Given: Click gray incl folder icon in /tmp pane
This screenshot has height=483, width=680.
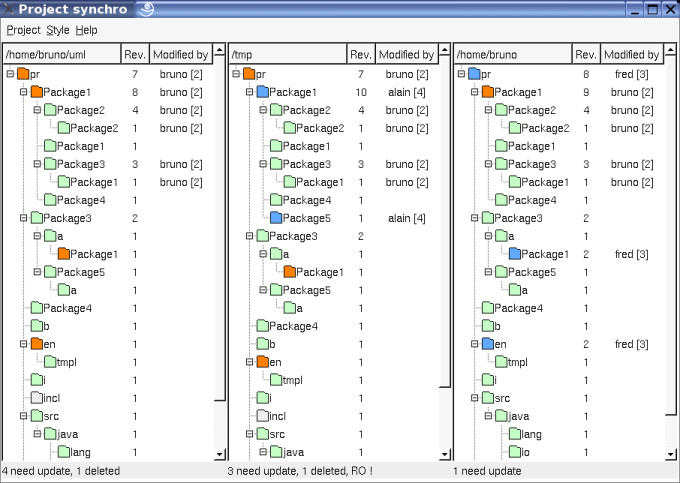Looking at the screenshot, I should click(263, 416).
